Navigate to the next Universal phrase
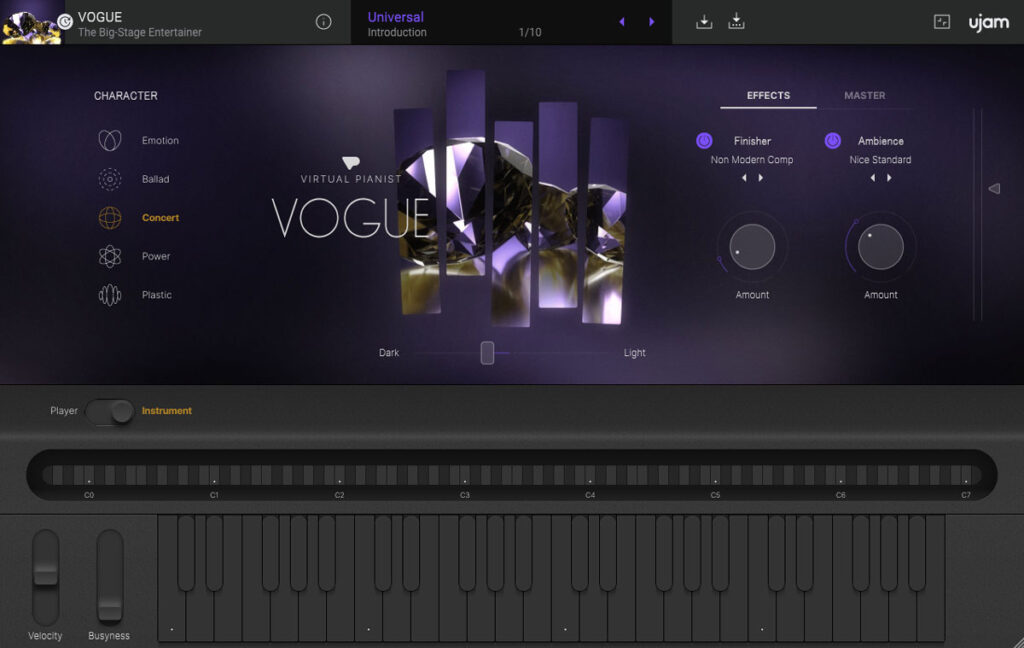 coord(652,21)
